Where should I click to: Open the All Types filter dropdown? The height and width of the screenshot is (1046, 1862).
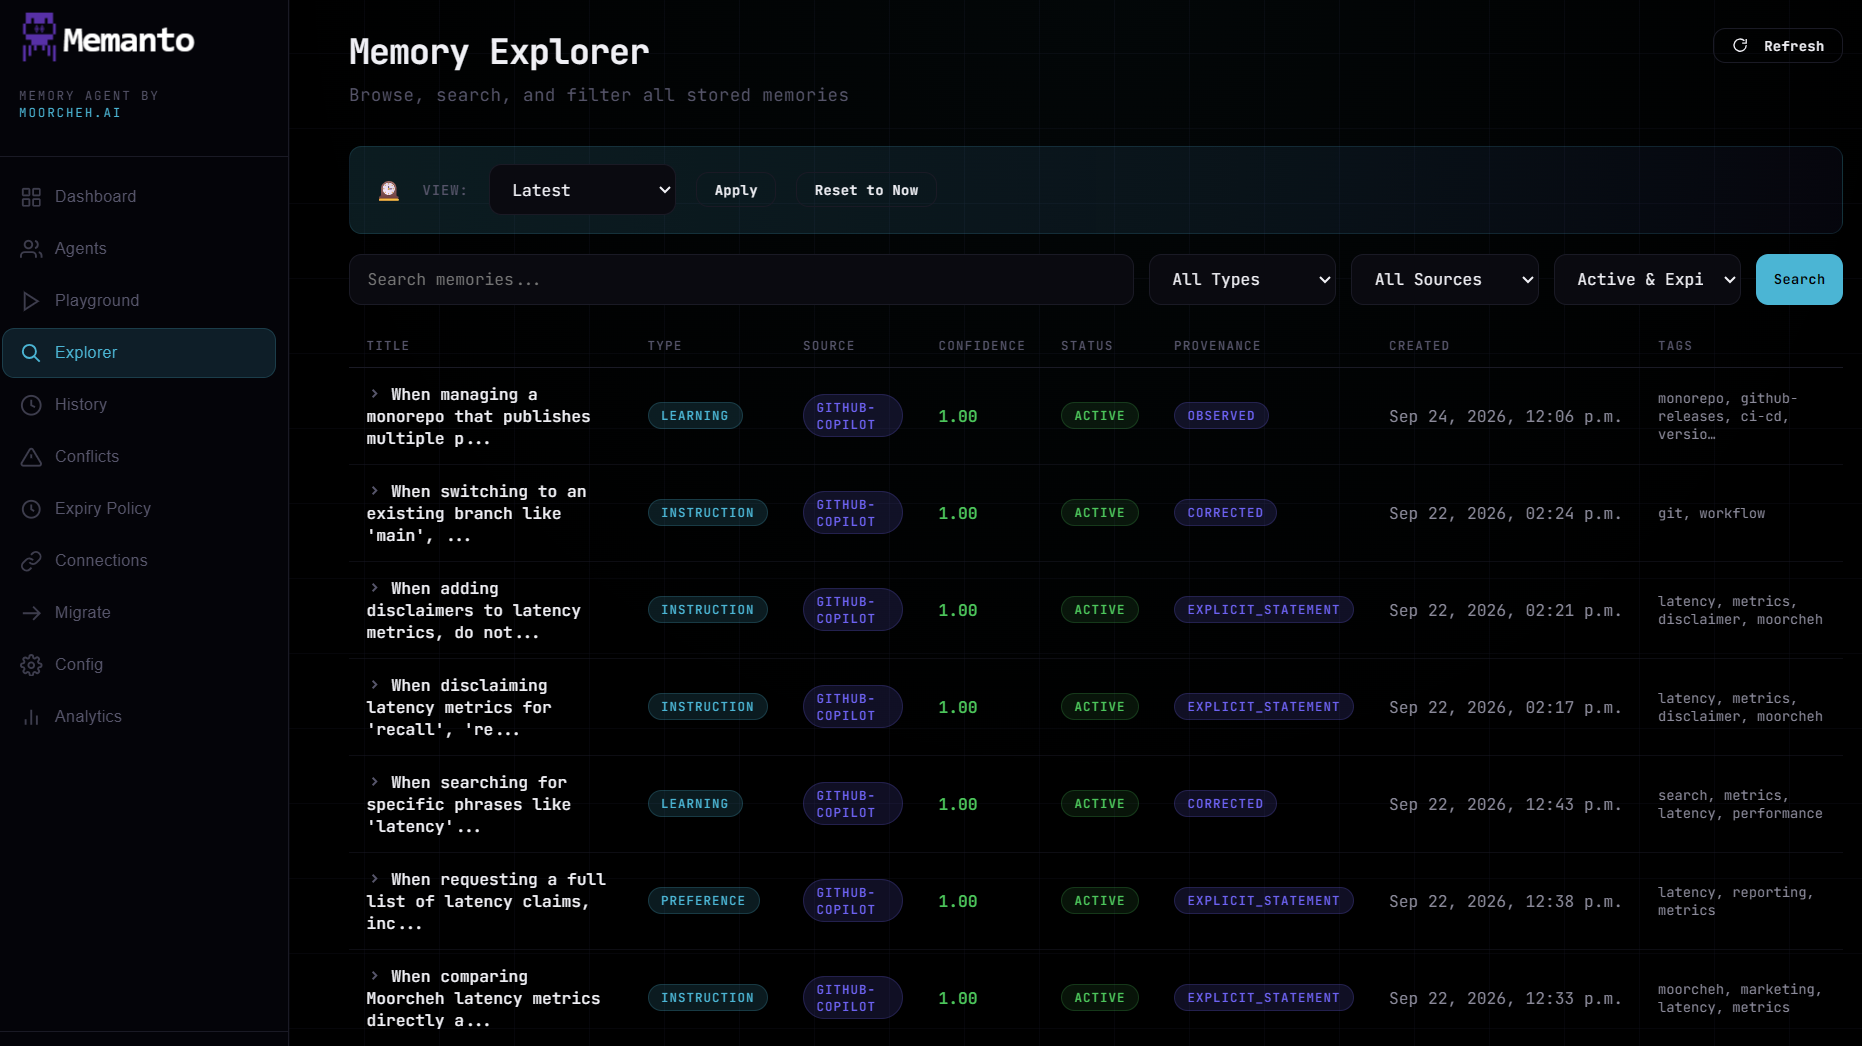(x=1242, y=280)
